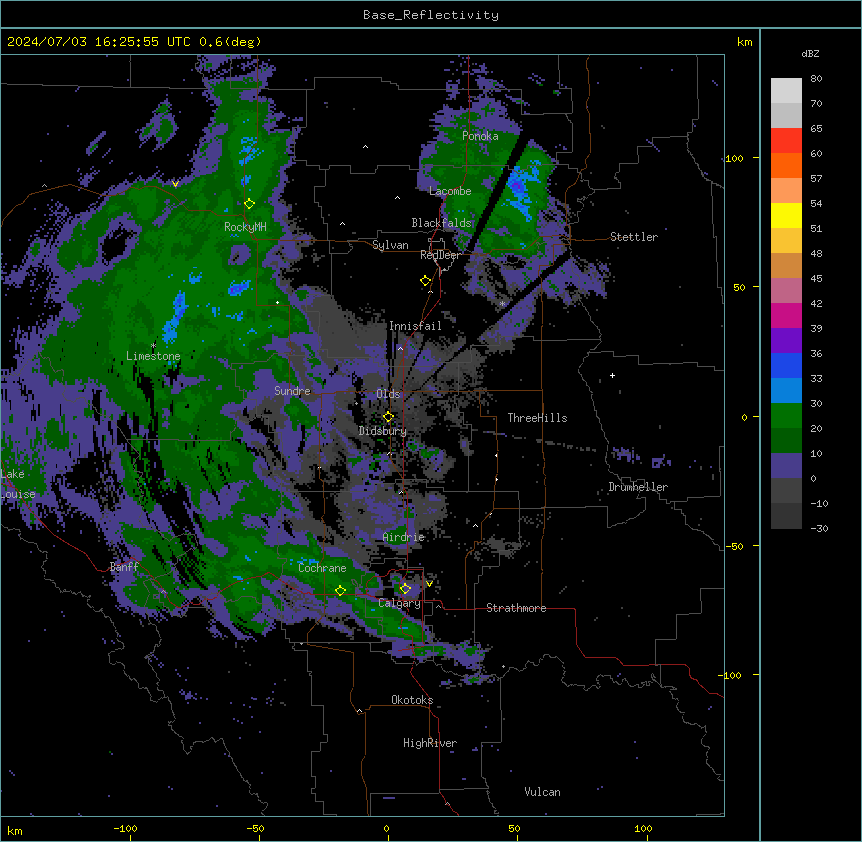Click the Drumheller town label
The height and width of the screenshot is (842, 862).
[x=638, y=487]
